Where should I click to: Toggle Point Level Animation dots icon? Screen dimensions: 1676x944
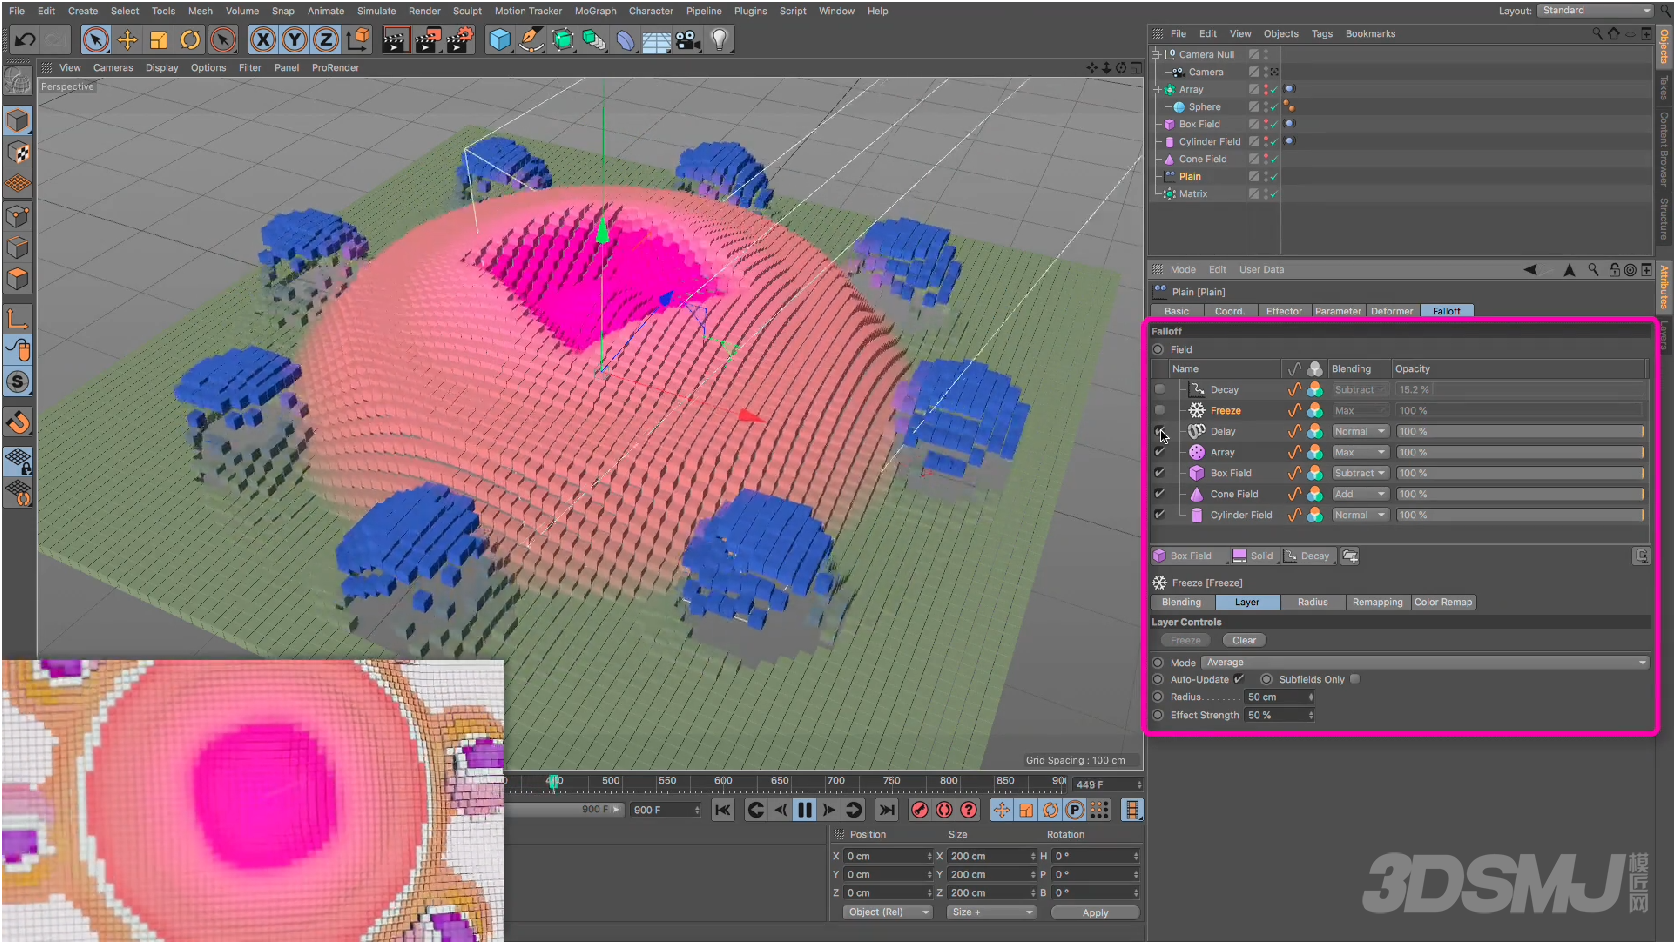[x=1099, y=810]
